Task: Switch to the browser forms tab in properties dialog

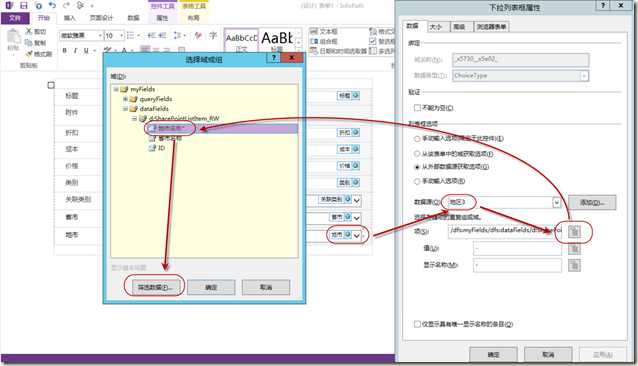Action: [492, 27]
